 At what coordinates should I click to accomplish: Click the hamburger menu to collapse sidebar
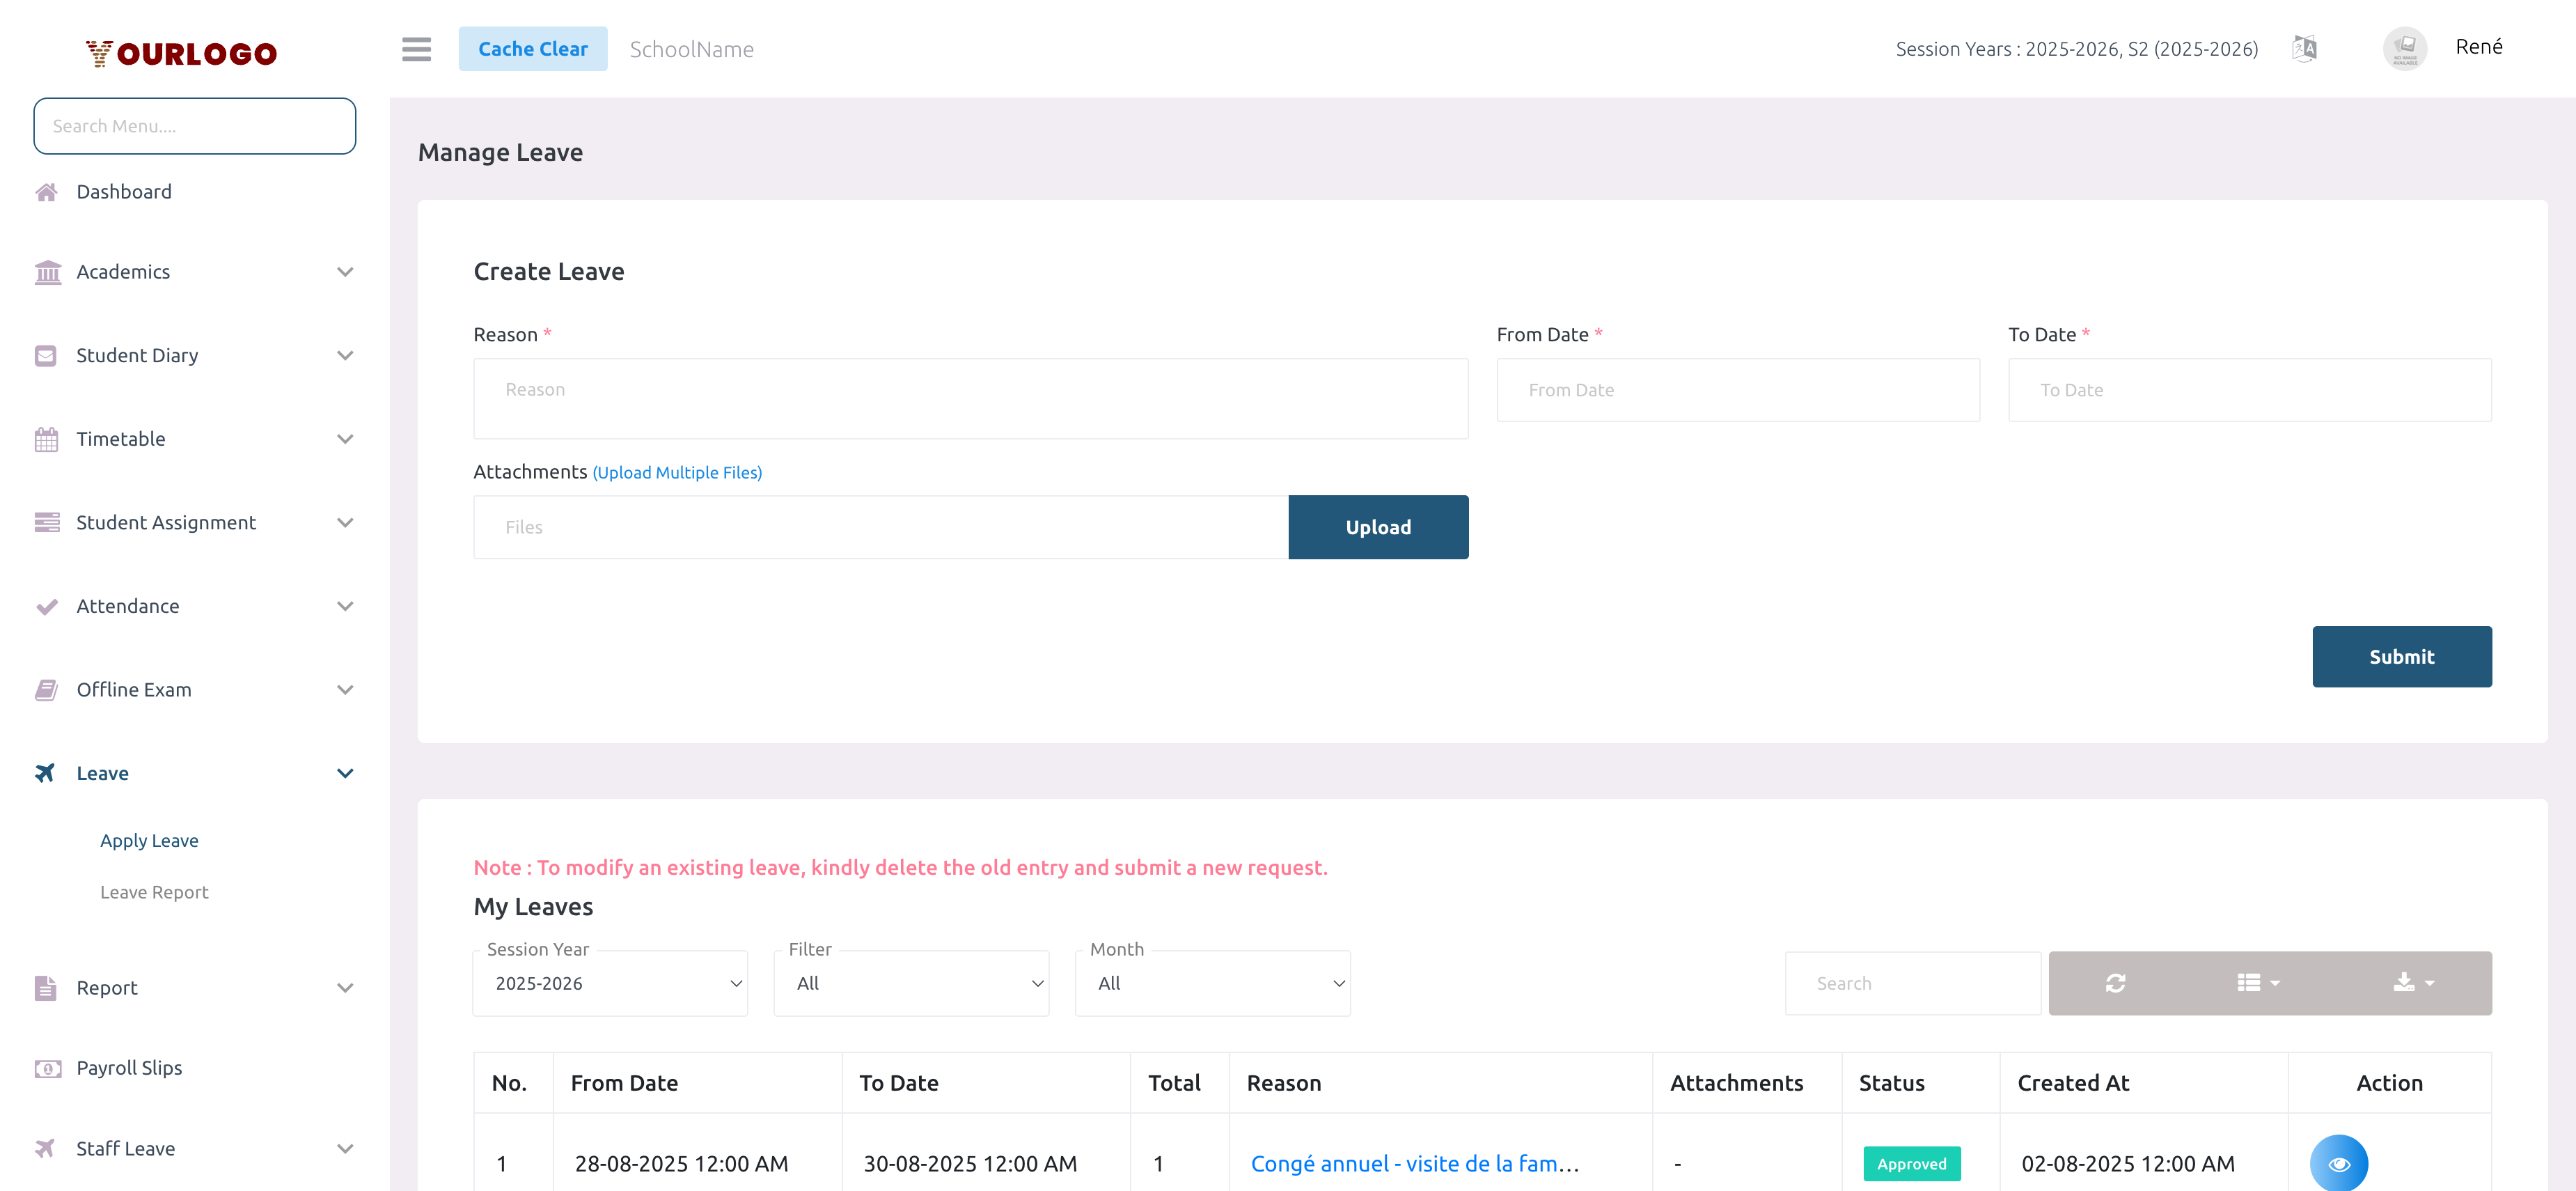point(416,49)
